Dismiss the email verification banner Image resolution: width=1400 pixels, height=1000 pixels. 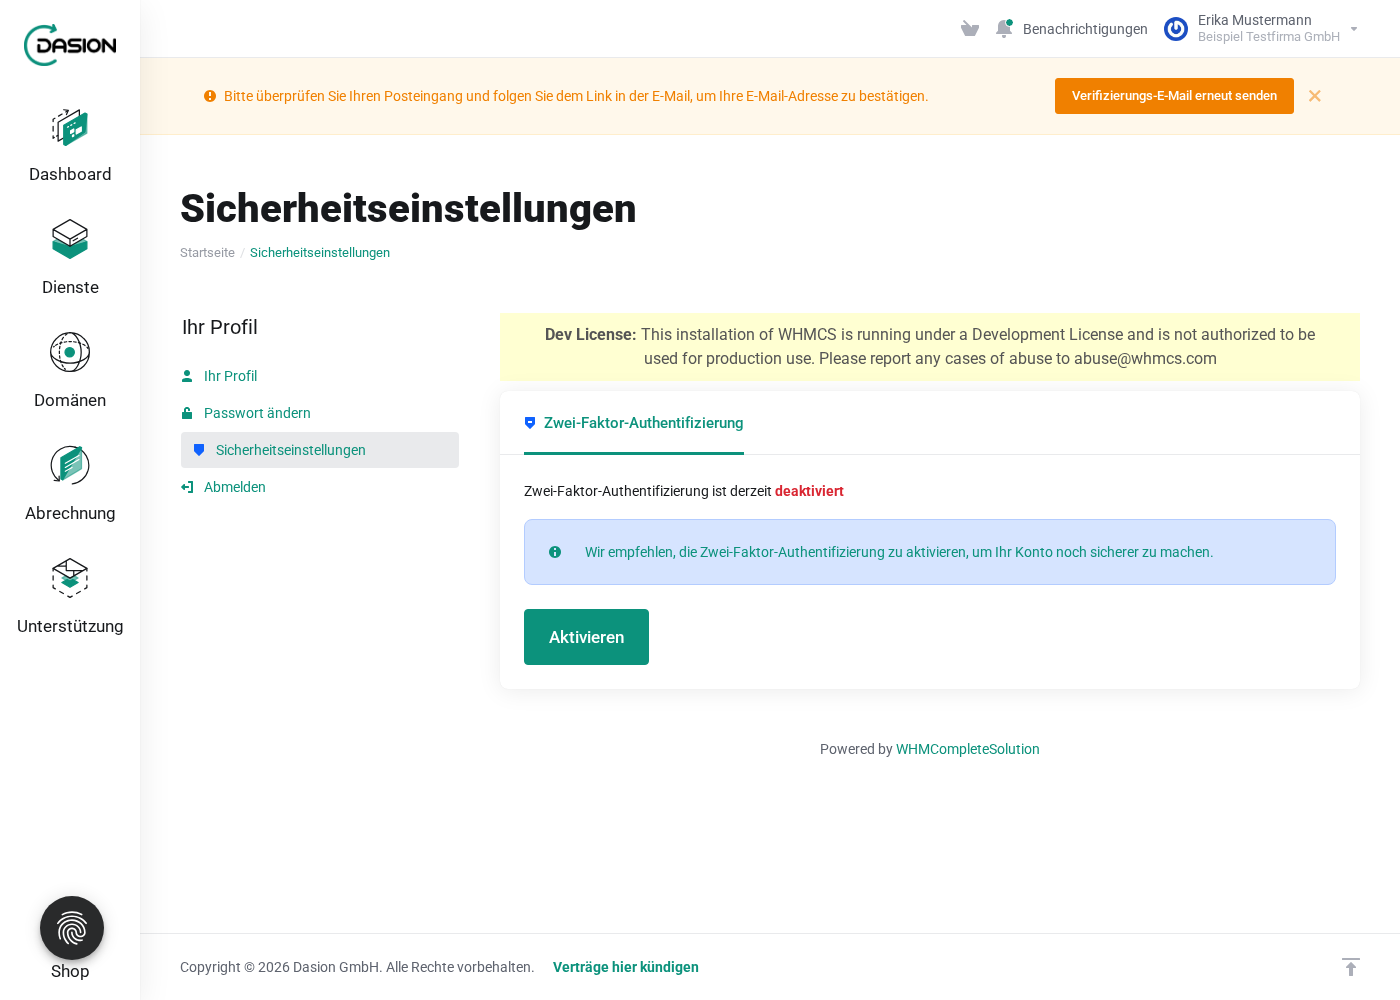(1315, 96)
